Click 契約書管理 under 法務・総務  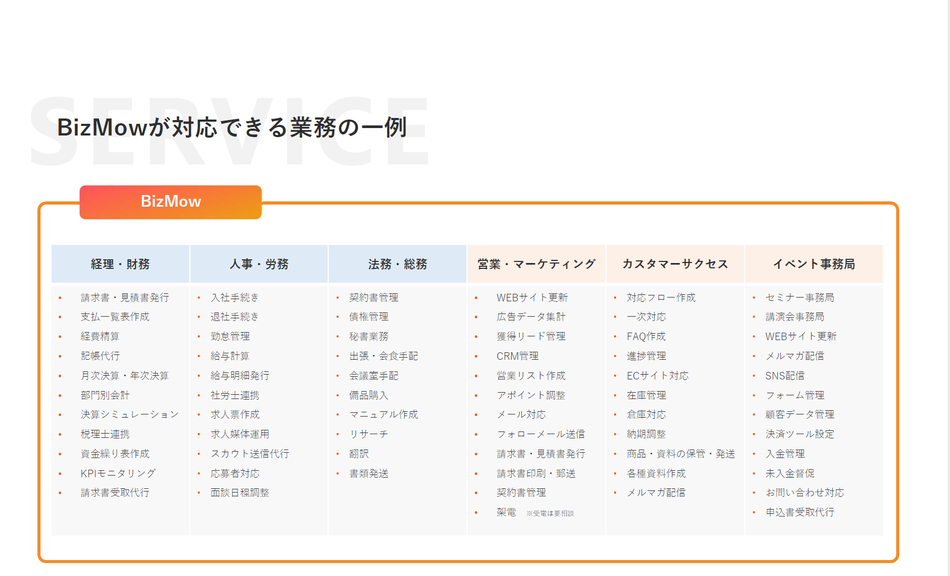374,297
